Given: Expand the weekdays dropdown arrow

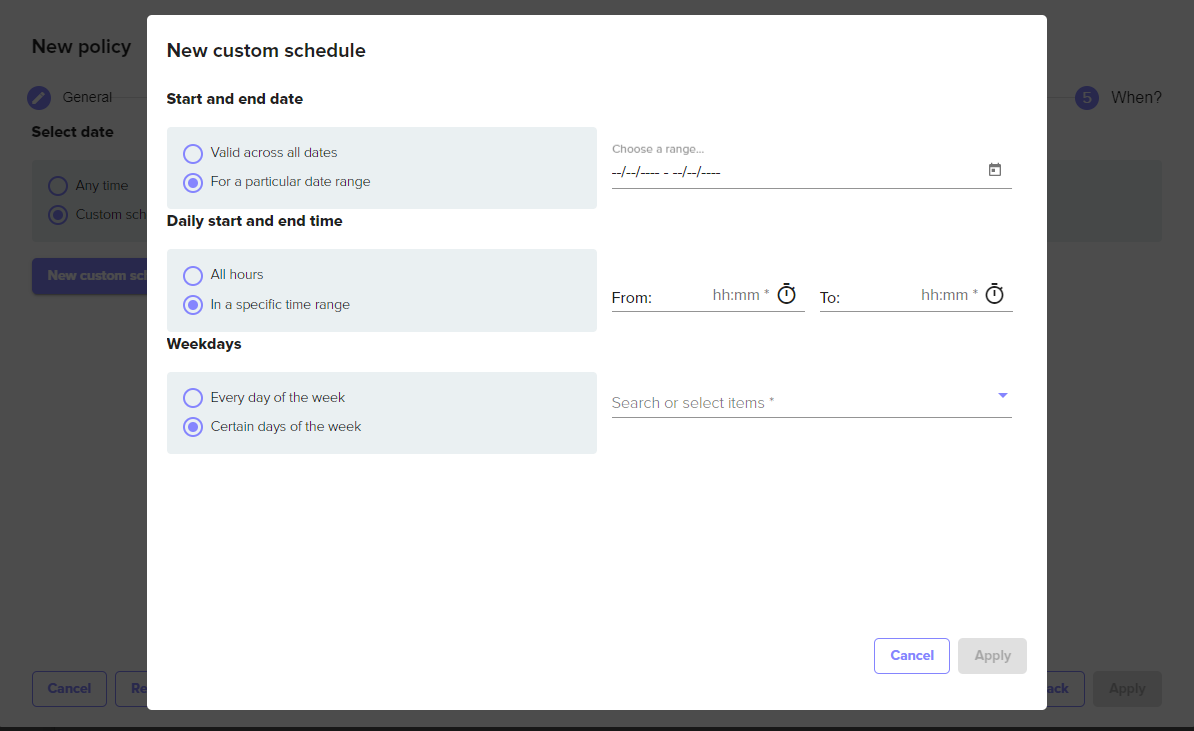Looking at the screenshot, I should 1002,396.
